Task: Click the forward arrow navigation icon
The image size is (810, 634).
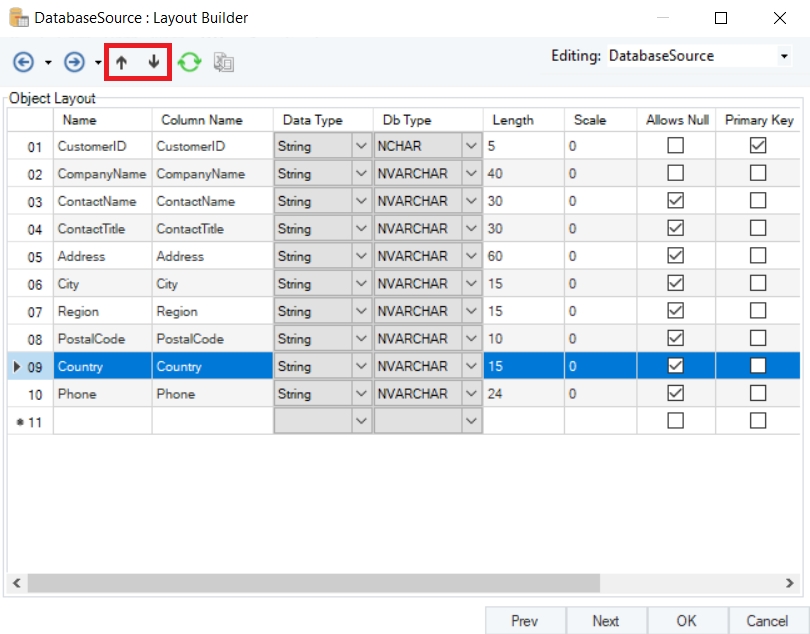Action: coord(74,62)
